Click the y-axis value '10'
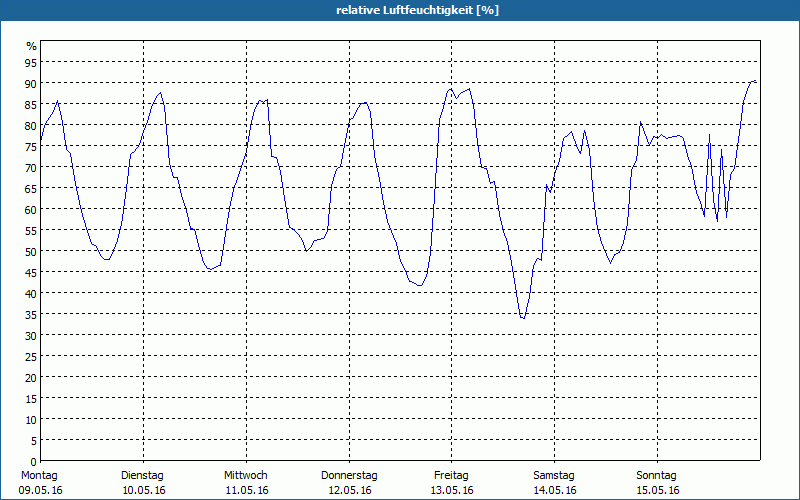The height and width of the screenshot is (500, 800). (x=31, y=420)
